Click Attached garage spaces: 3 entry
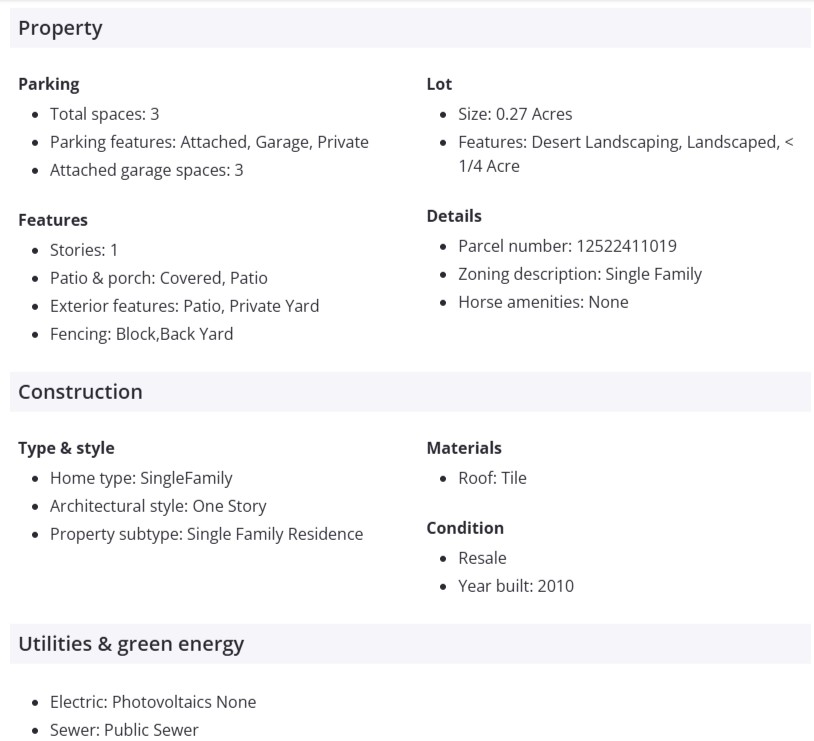Viewport: 814px width, 741px height. [x=146, y=170]
